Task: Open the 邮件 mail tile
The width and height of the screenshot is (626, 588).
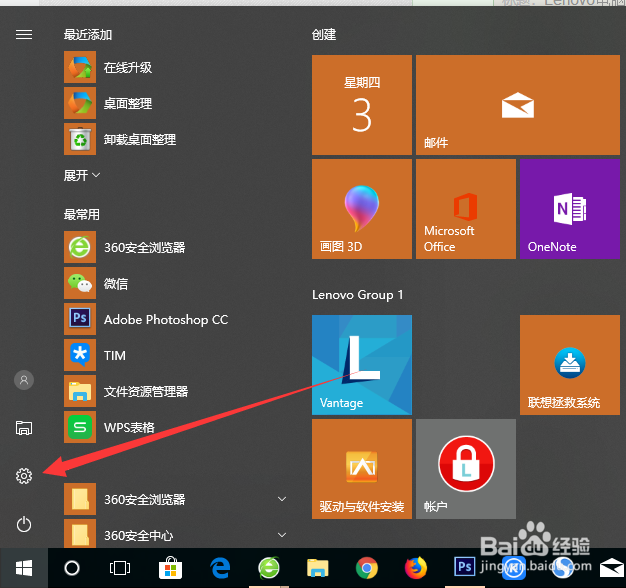Action: [518, 105]
